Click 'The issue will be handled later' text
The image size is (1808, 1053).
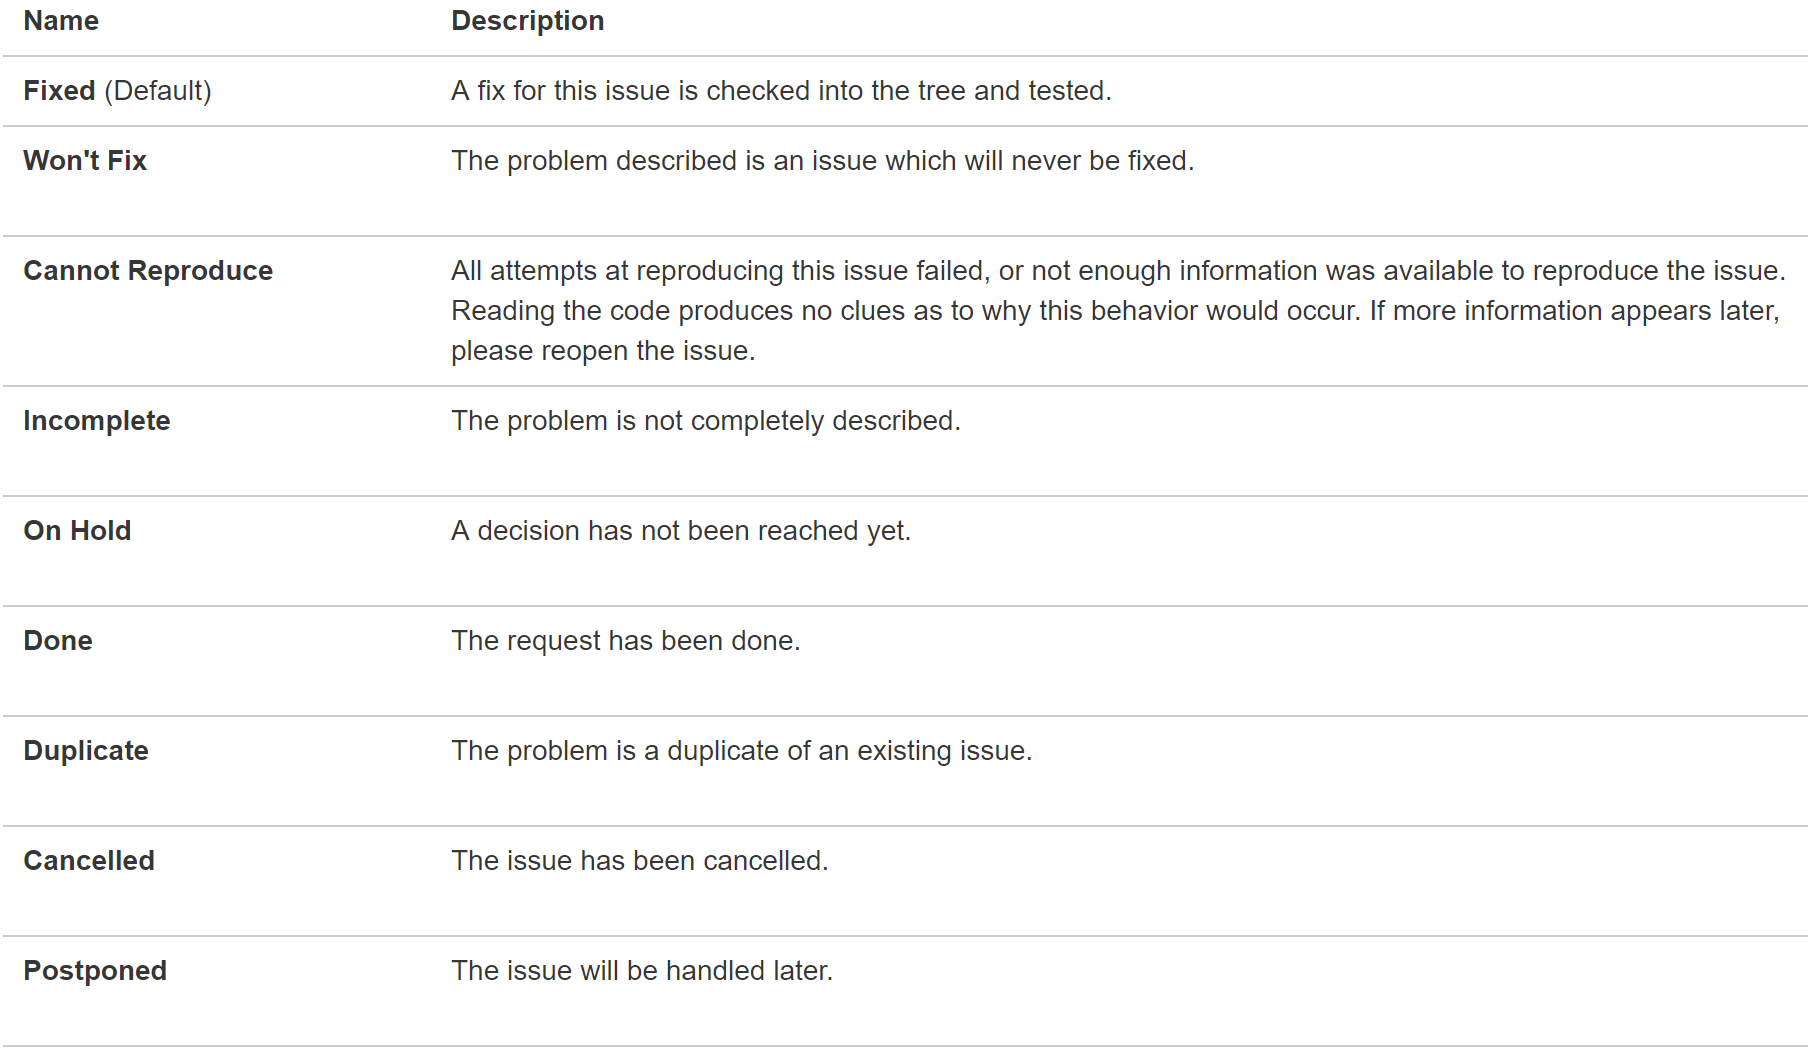pos(642,971)
